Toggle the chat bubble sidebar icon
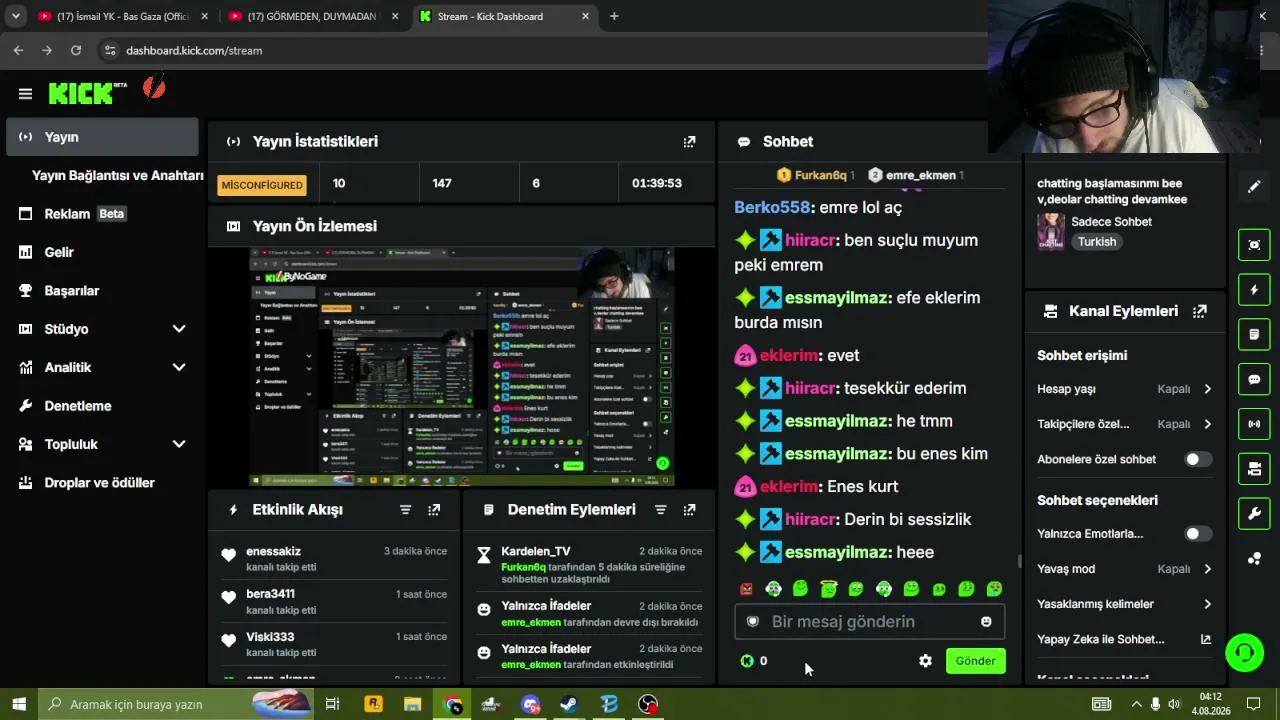This screenshot has height=720, width=1280. 1254,379
